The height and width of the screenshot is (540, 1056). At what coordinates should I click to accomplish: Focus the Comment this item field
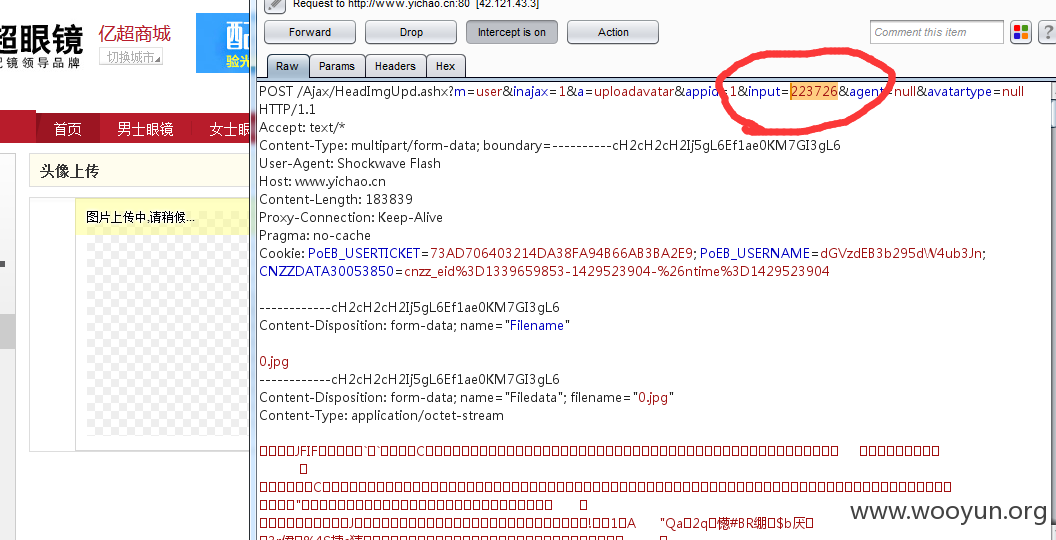937,32
